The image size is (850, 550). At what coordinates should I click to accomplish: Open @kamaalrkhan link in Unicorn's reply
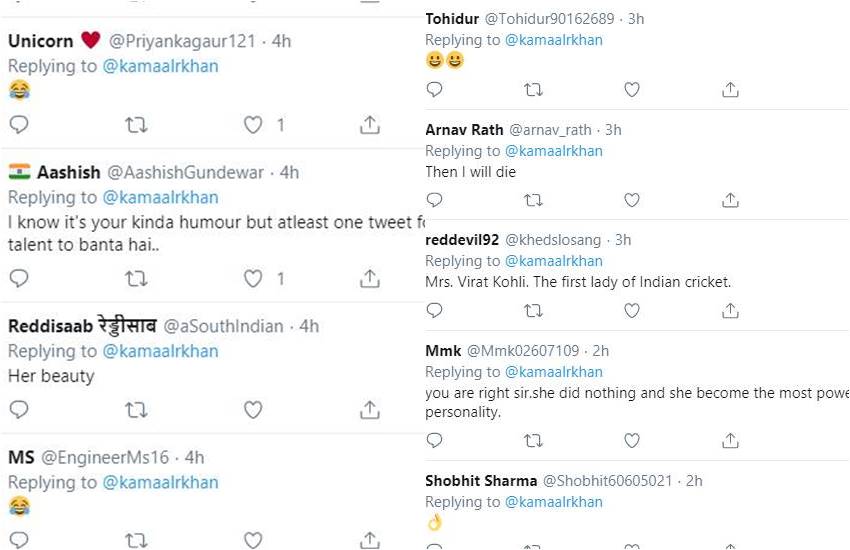tap(160, 66)
